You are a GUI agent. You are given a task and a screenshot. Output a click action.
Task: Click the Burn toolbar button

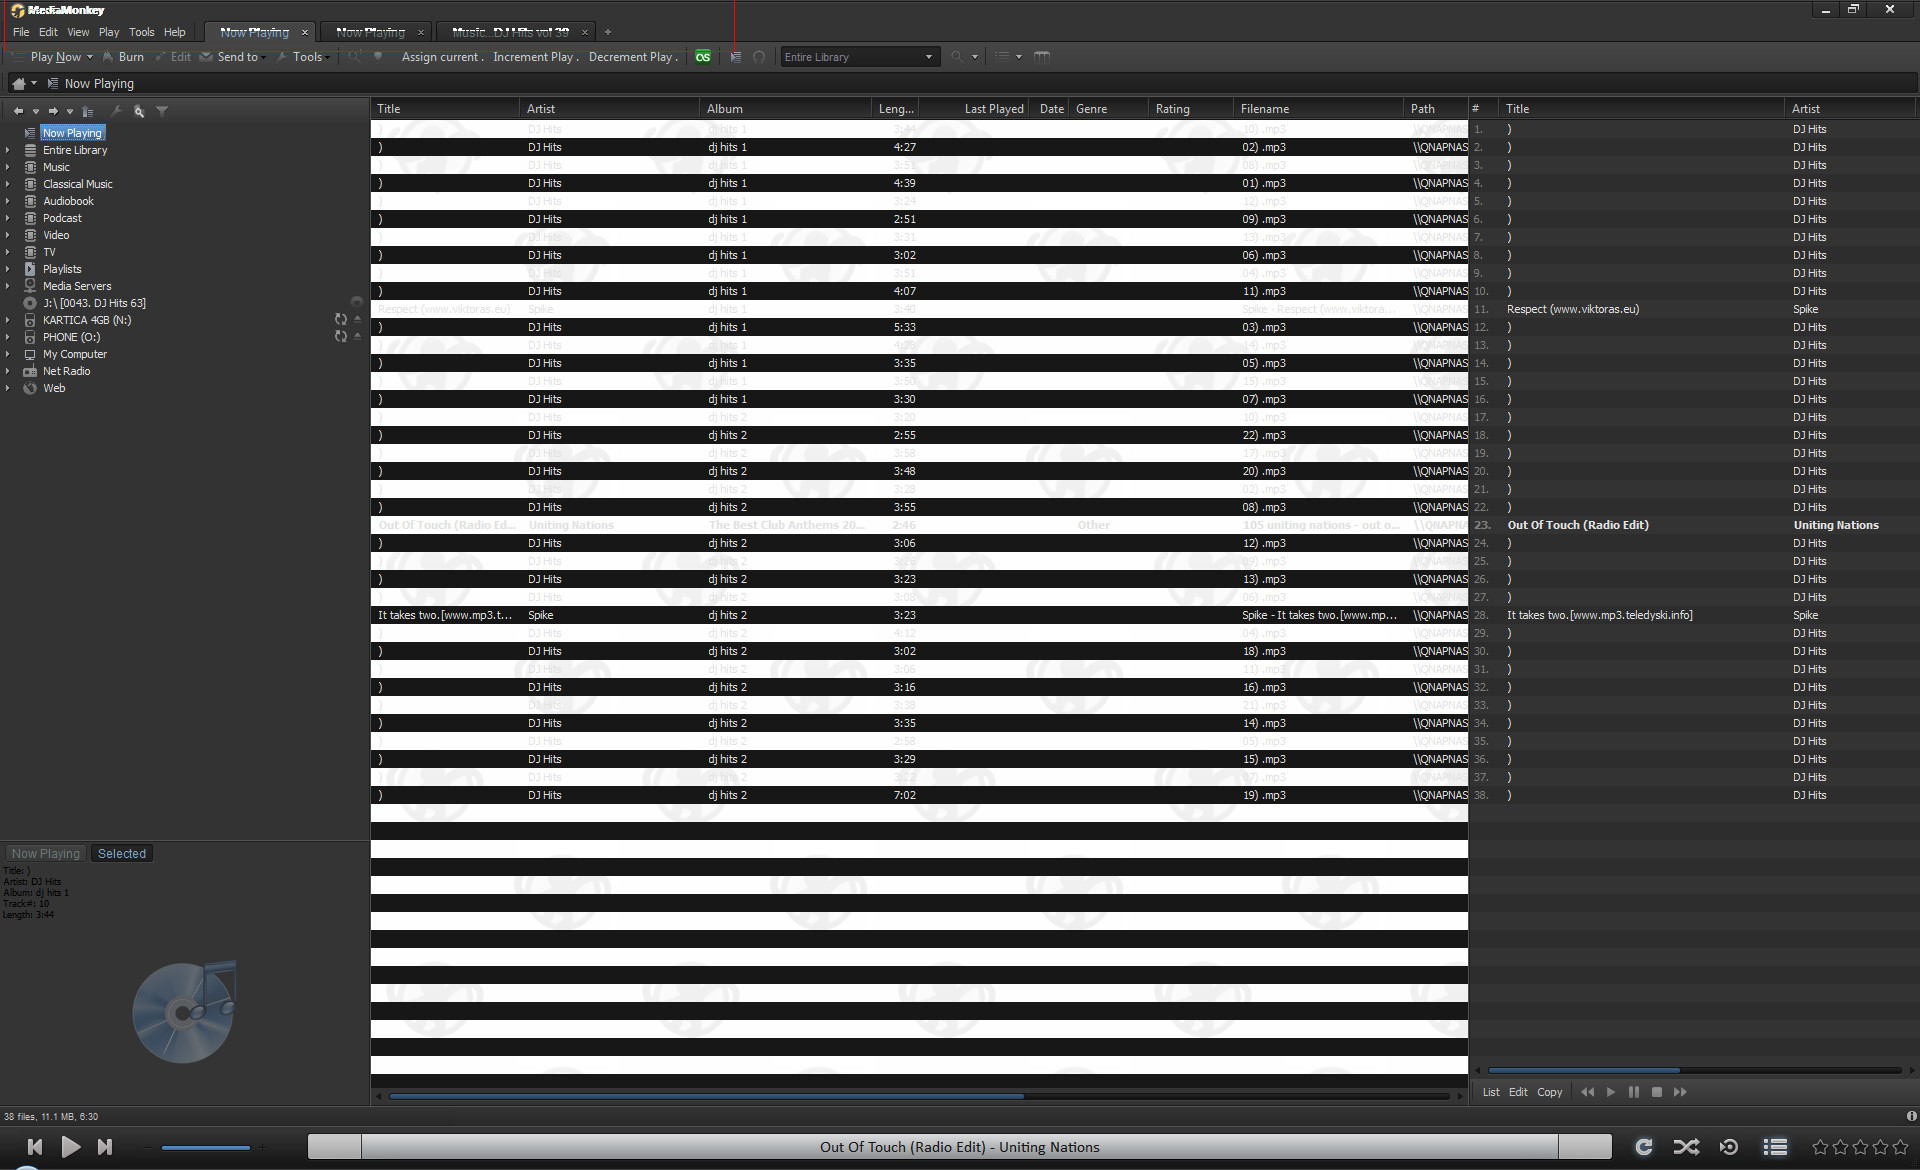[124, 57]
